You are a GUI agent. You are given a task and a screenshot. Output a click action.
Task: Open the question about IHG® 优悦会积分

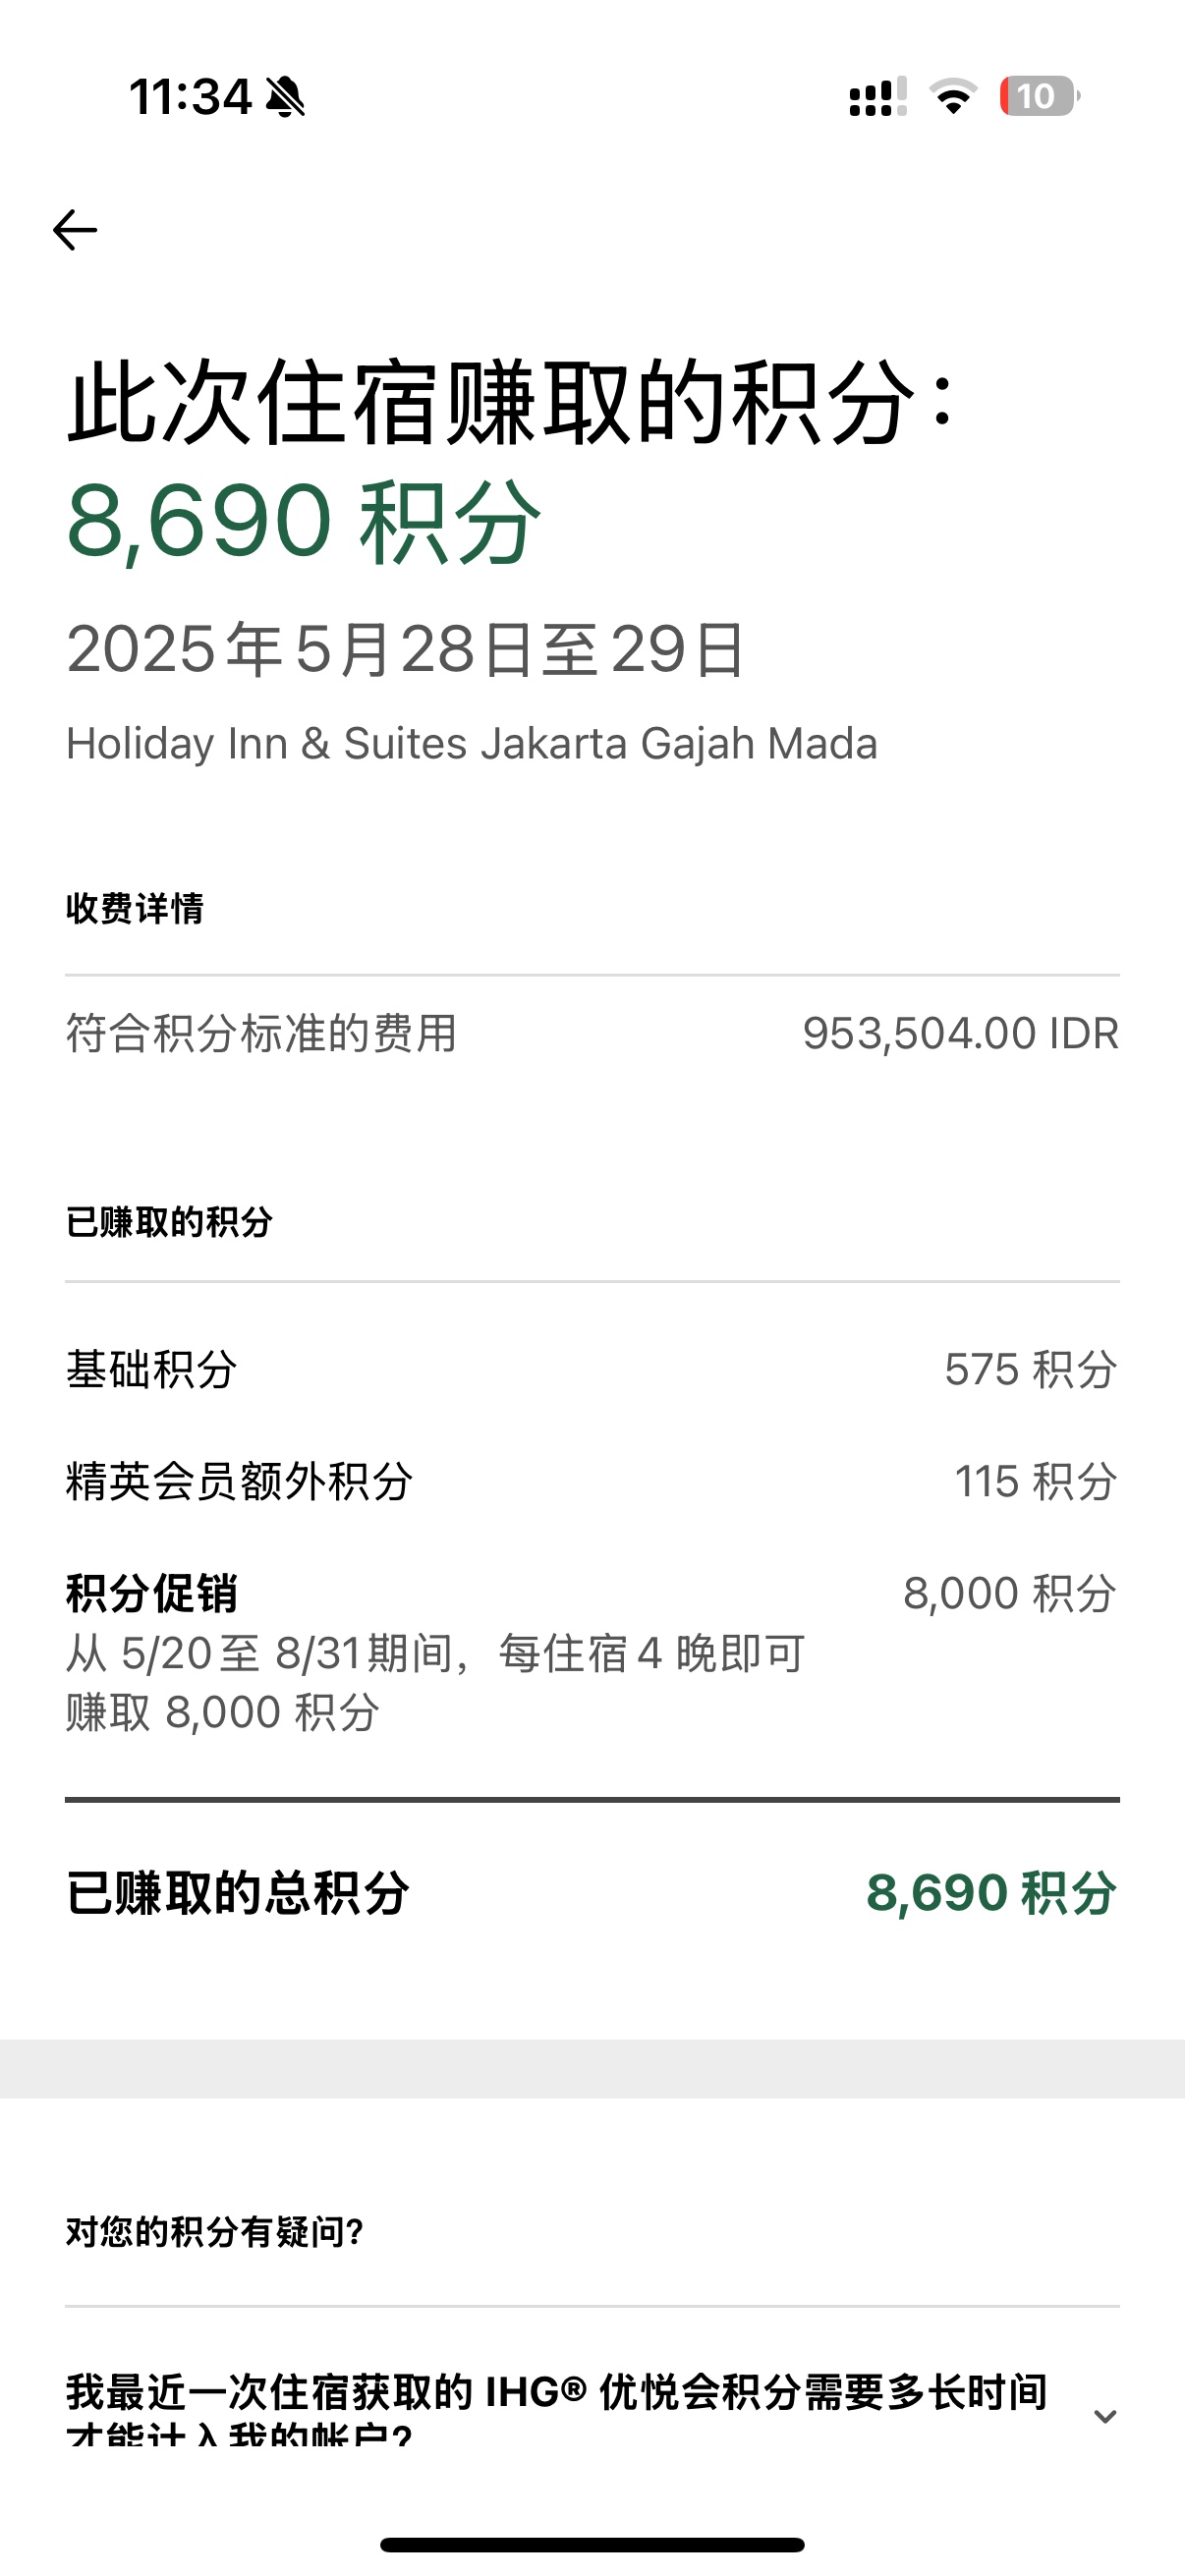coord(557,2408)
